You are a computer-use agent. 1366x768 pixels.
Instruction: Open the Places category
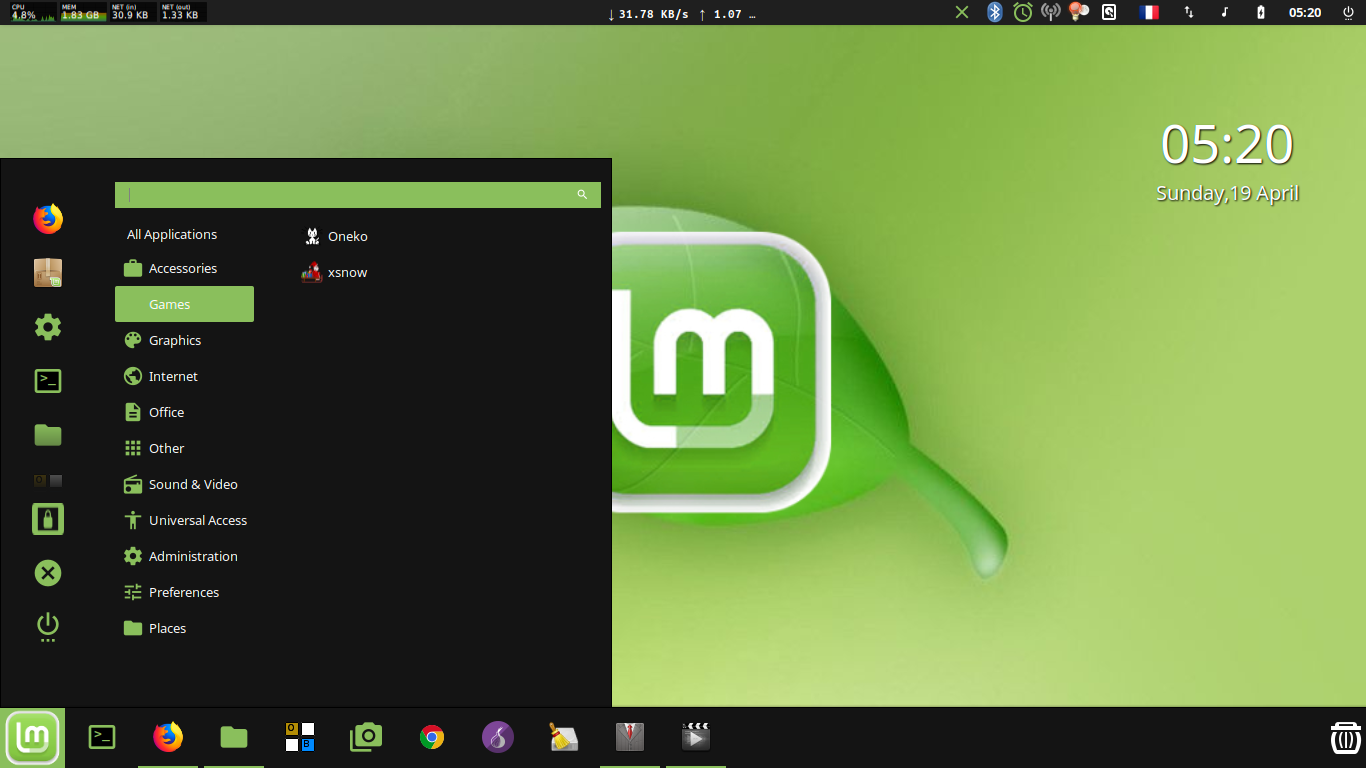tap(184, 628)
